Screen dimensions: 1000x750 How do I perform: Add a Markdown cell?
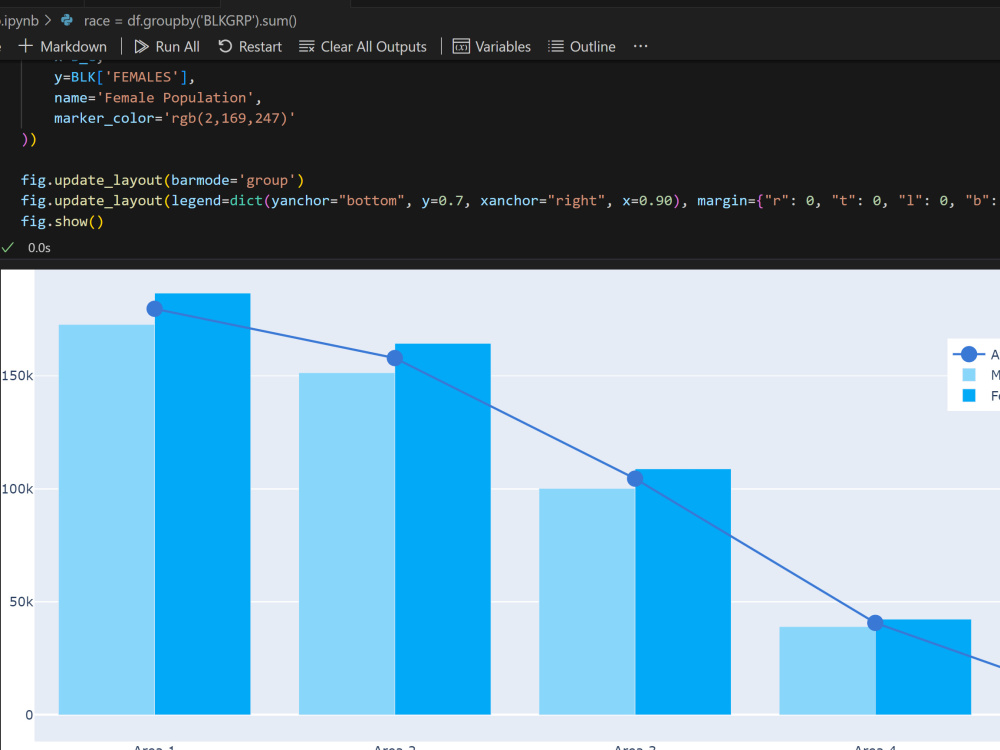click(x=62, y=47)
